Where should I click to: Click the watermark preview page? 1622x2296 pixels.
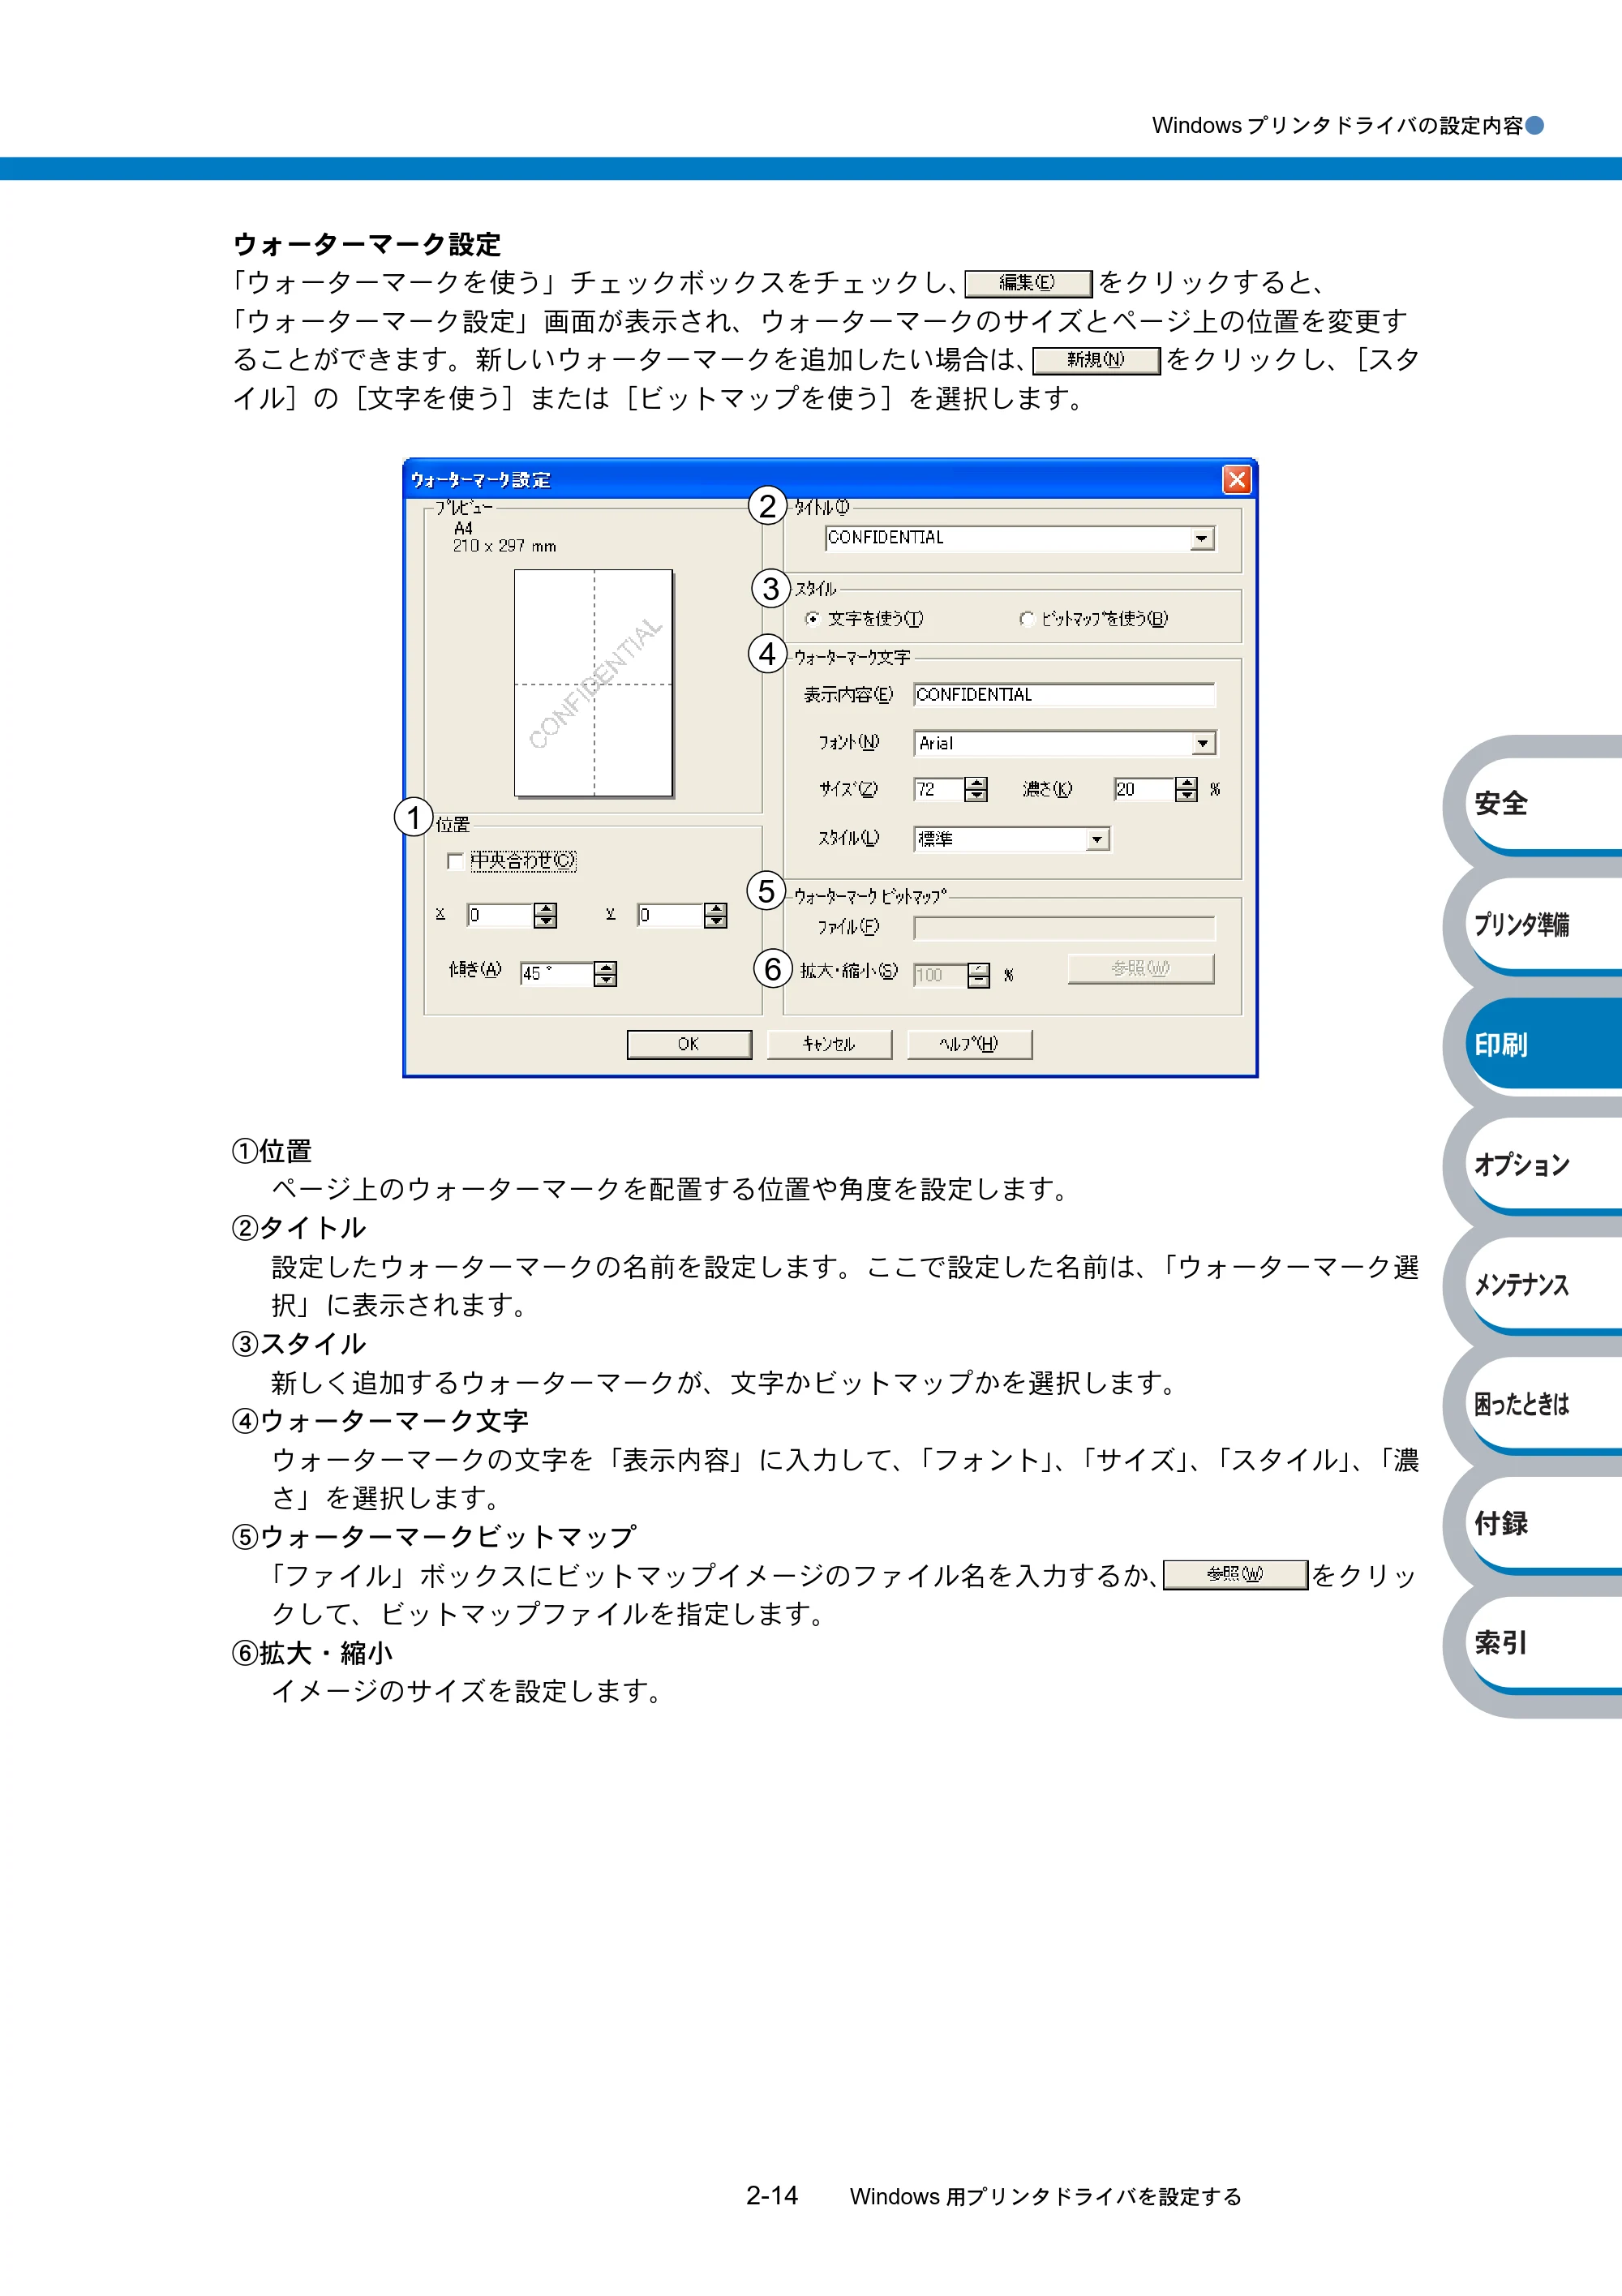594,683
